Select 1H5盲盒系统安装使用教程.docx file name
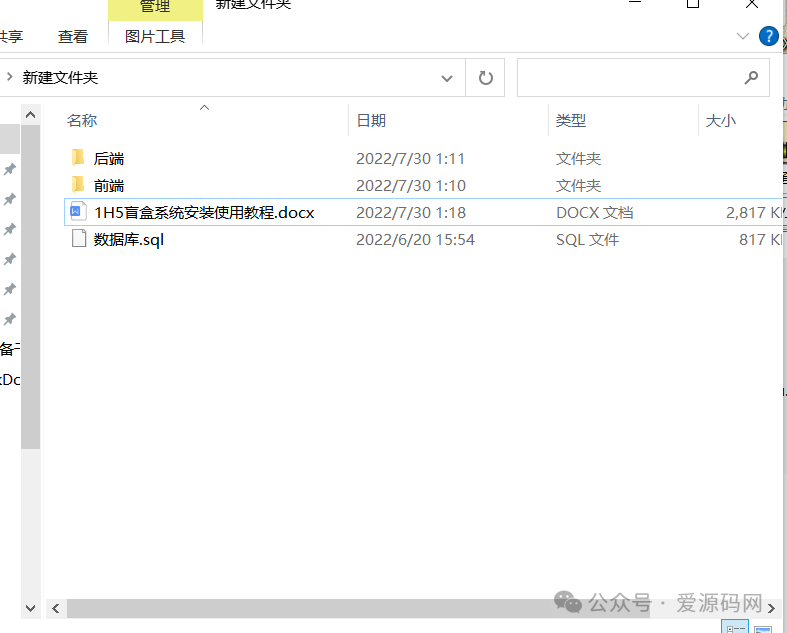 tap(204, 212)
